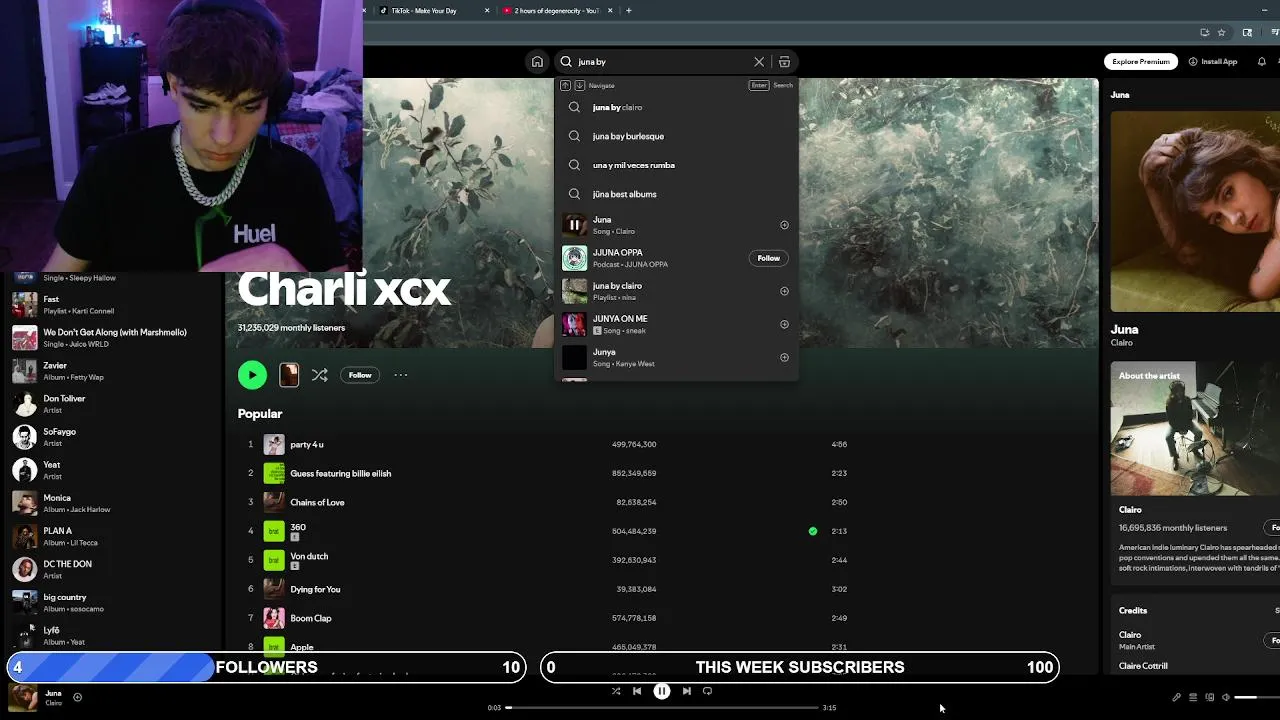Play 'Guess featuring billie eilish' track
The image size is (1280, 720).
[x=341, y=473]
